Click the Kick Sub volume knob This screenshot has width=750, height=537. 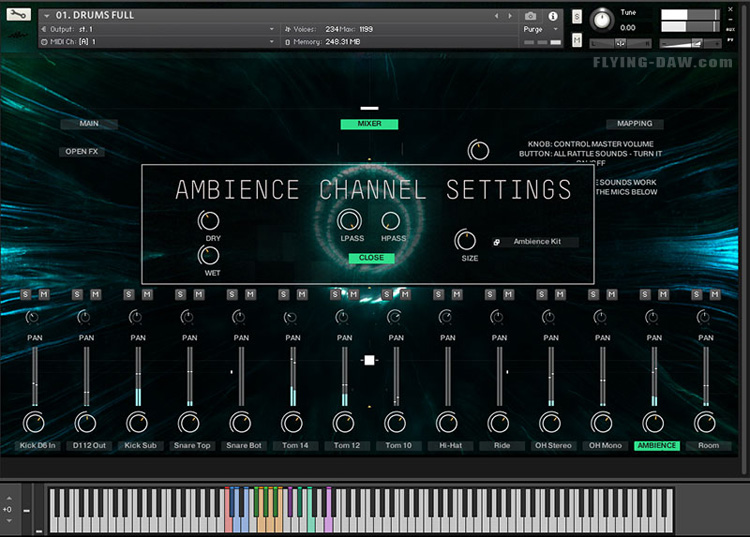tap(137, 423)
